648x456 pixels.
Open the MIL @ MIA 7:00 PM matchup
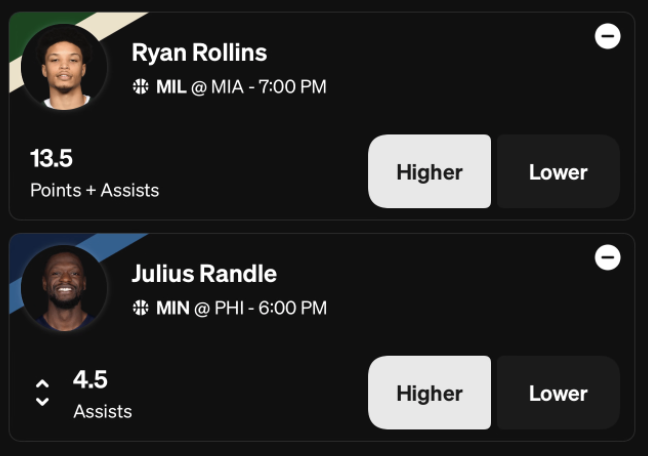(241, 87)
